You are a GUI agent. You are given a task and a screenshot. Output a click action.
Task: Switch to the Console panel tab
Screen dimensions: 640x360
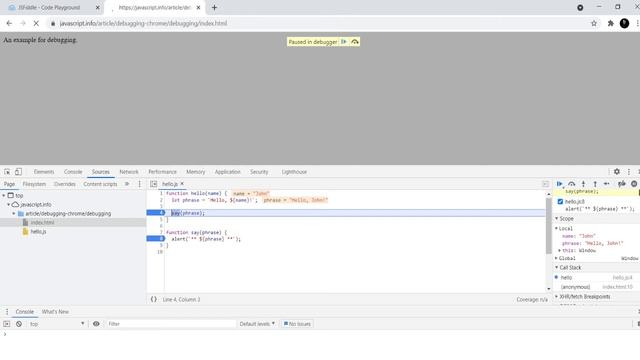(x=73, y=172)
